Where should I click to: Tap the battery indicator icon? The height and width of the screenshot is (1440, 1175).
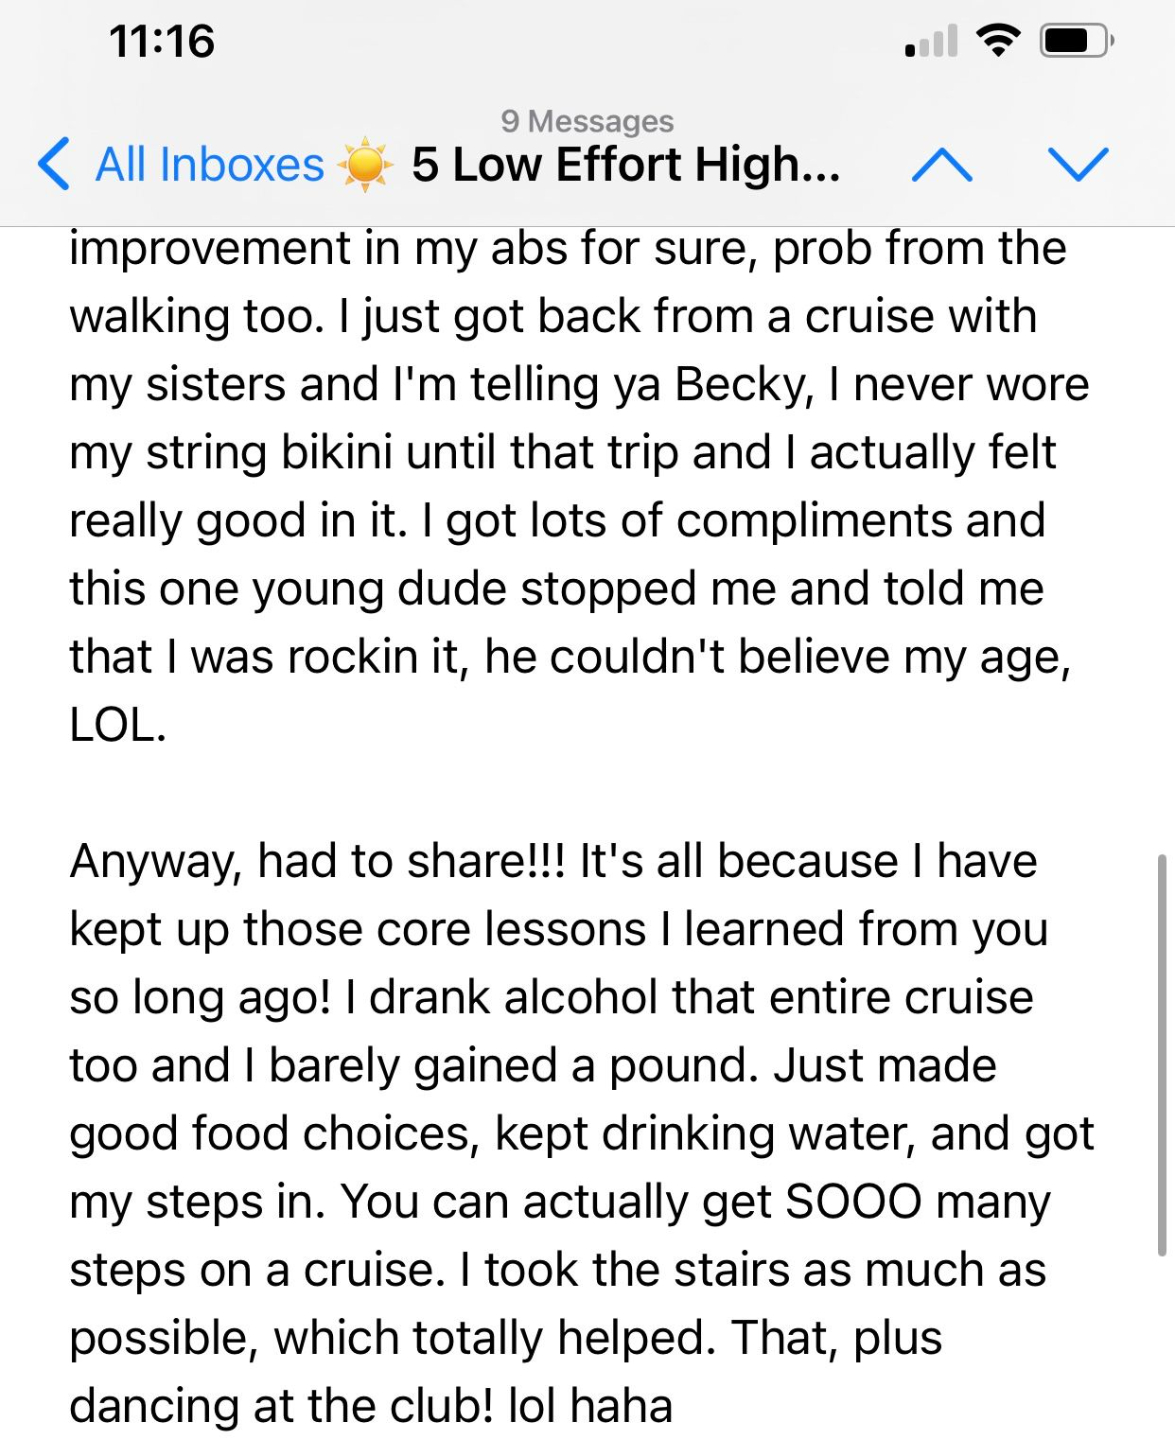(x=1077, y=42)
